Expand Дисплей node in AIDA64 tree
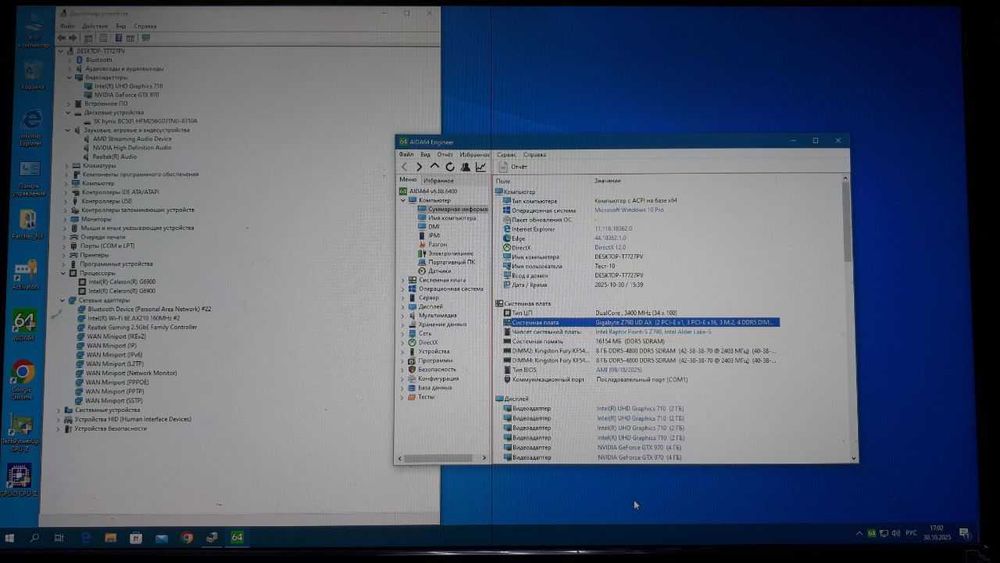 403,307
